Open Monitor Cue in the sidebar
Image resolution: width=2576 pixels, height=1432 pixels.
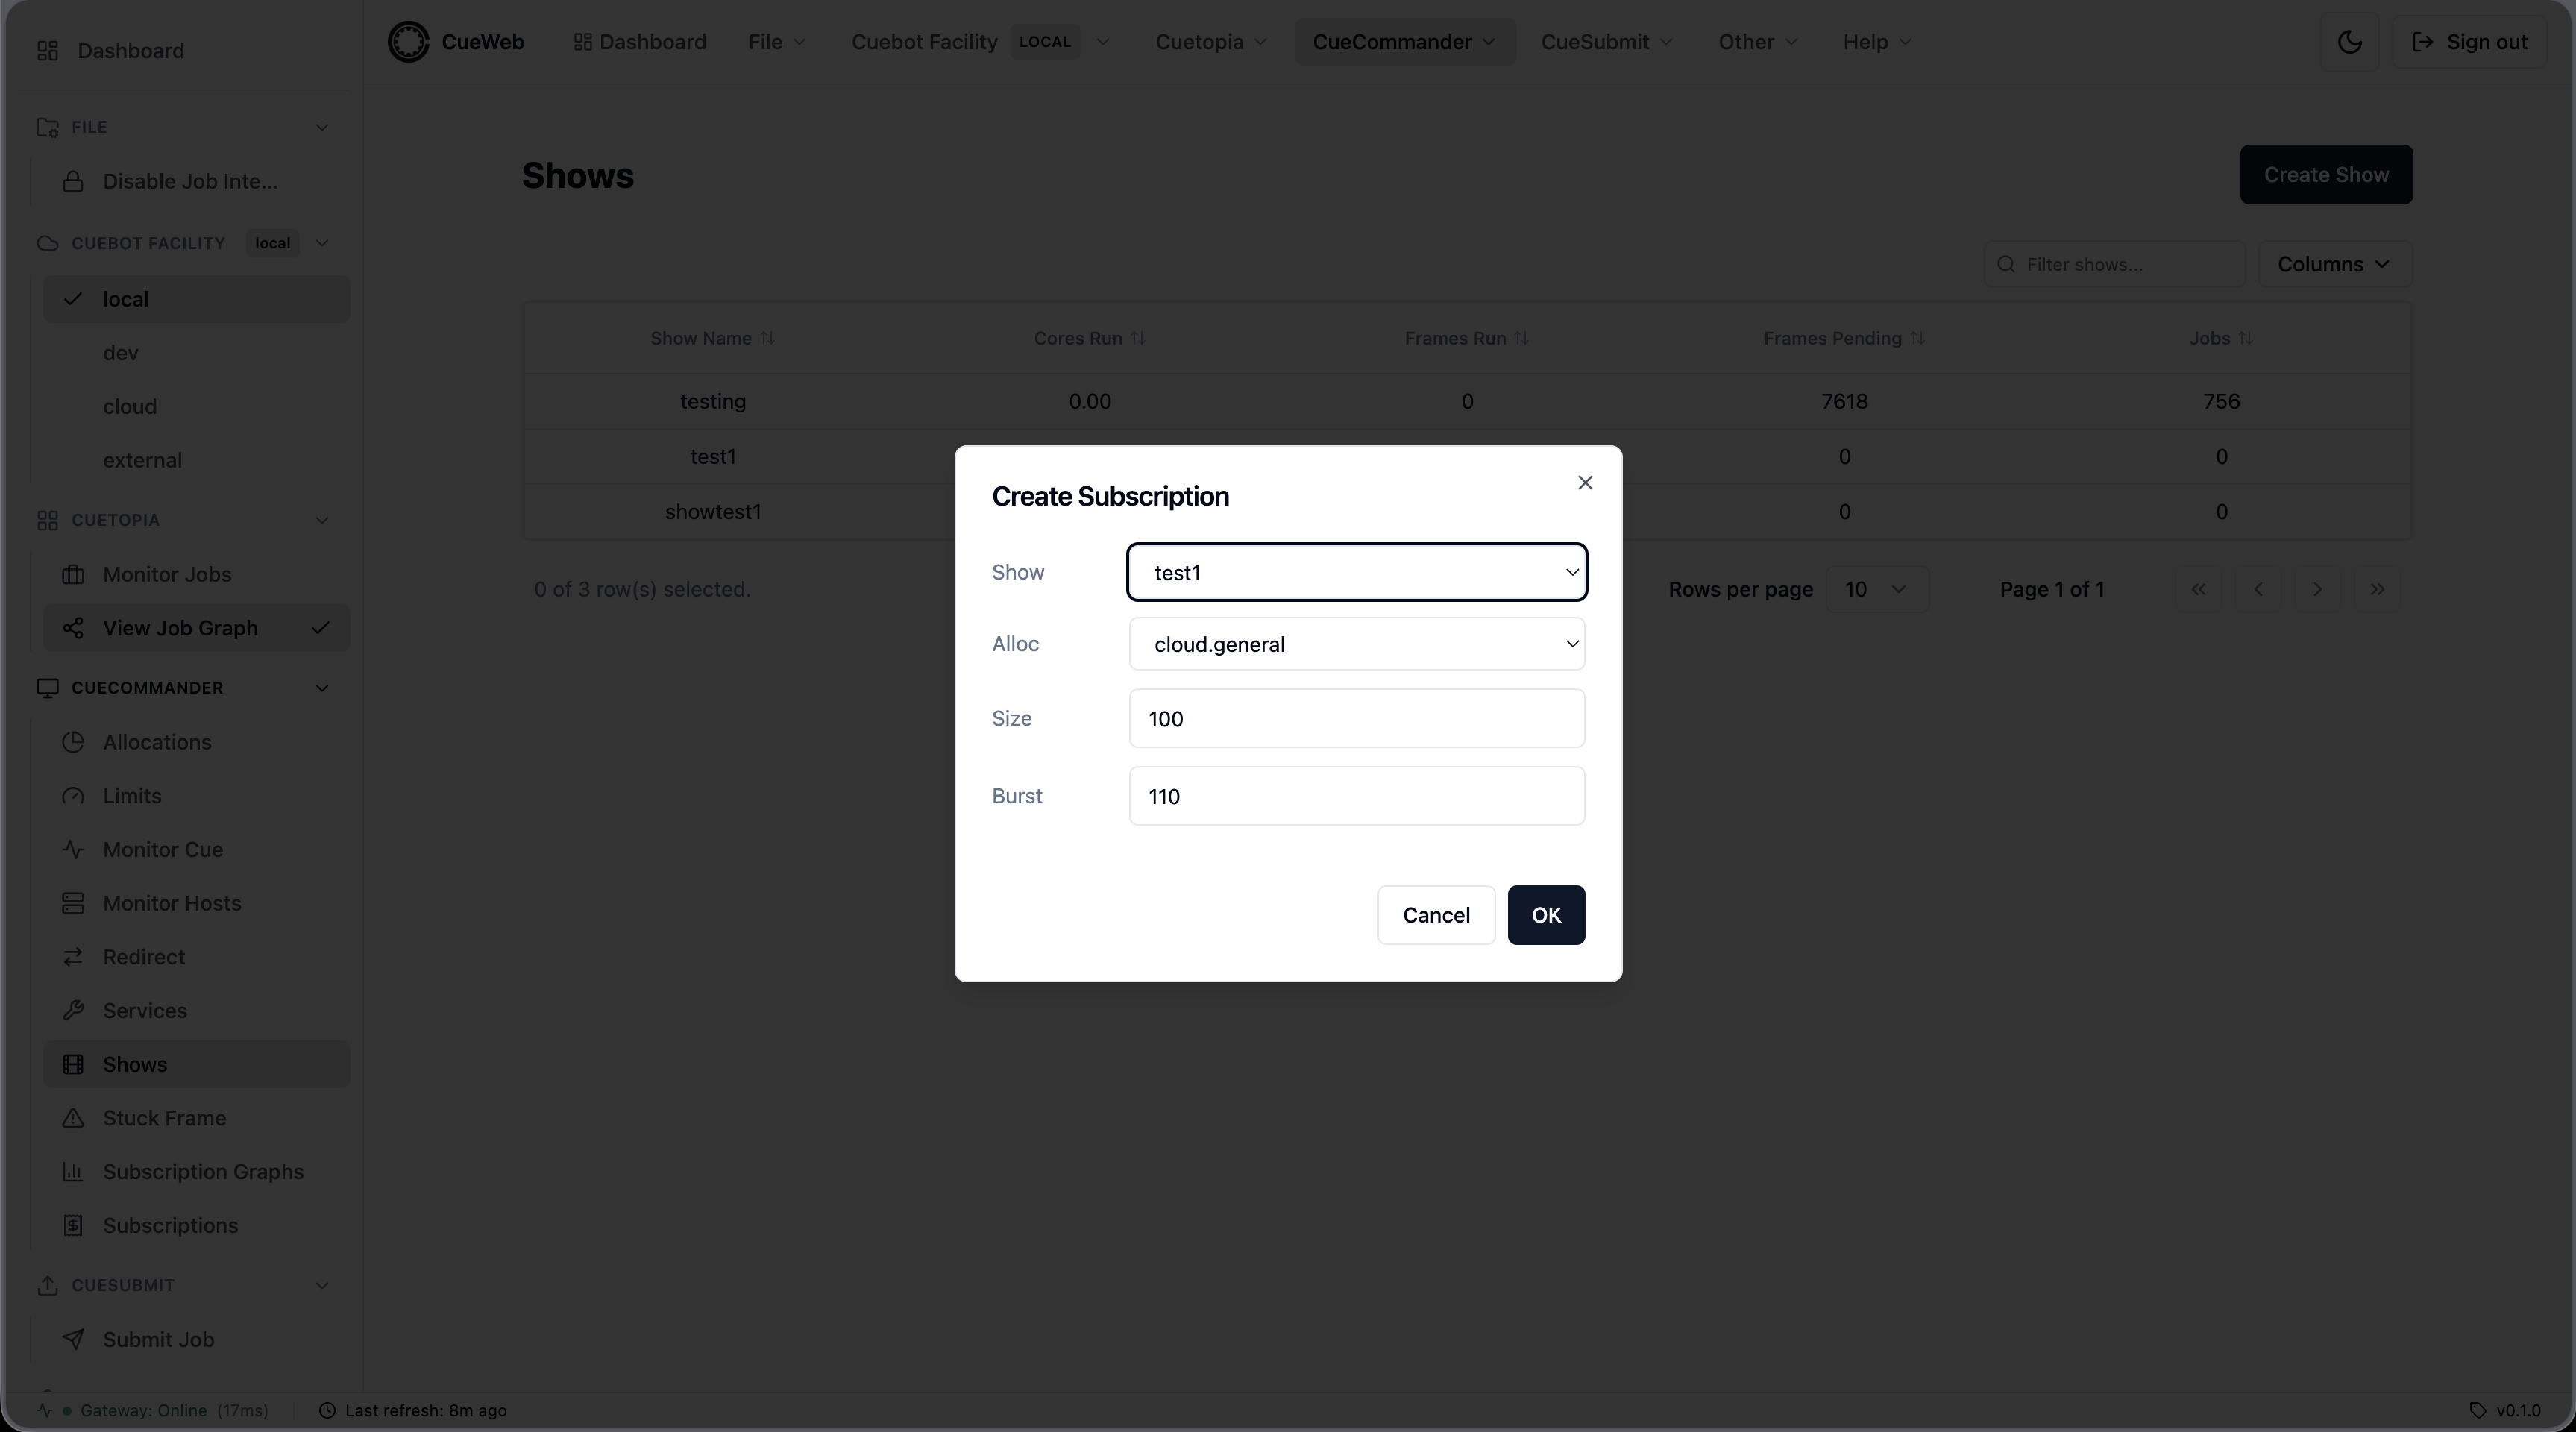[x=196, y=850]
